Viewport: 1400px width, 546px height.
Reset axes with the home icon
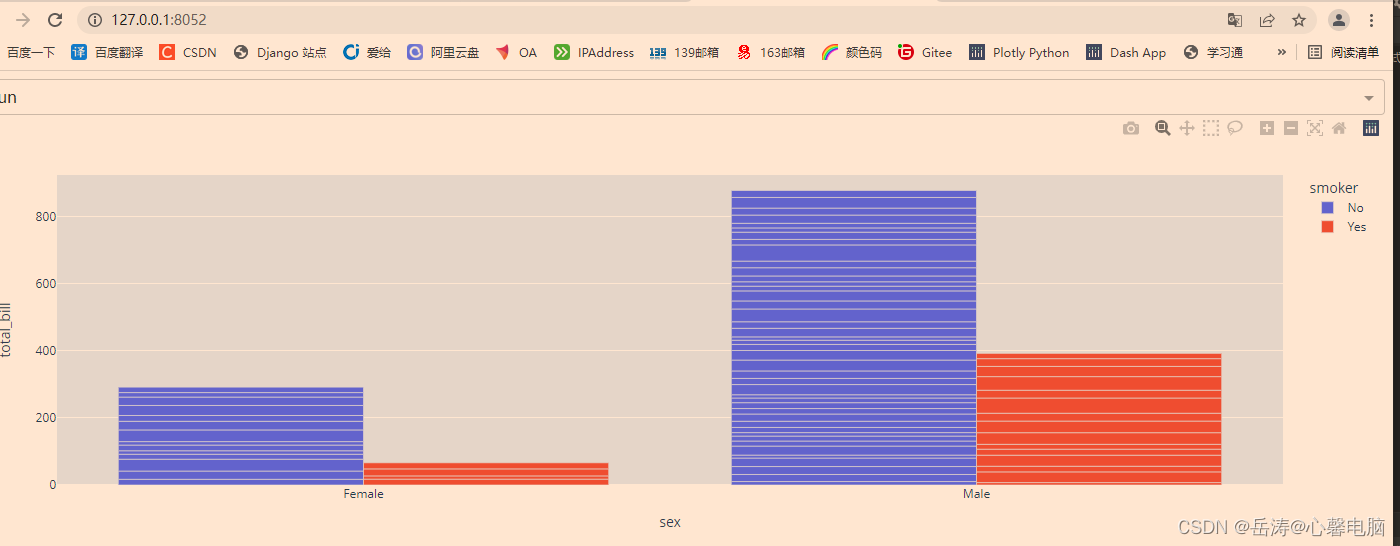pyautogui.click(x=1339, y=128)
